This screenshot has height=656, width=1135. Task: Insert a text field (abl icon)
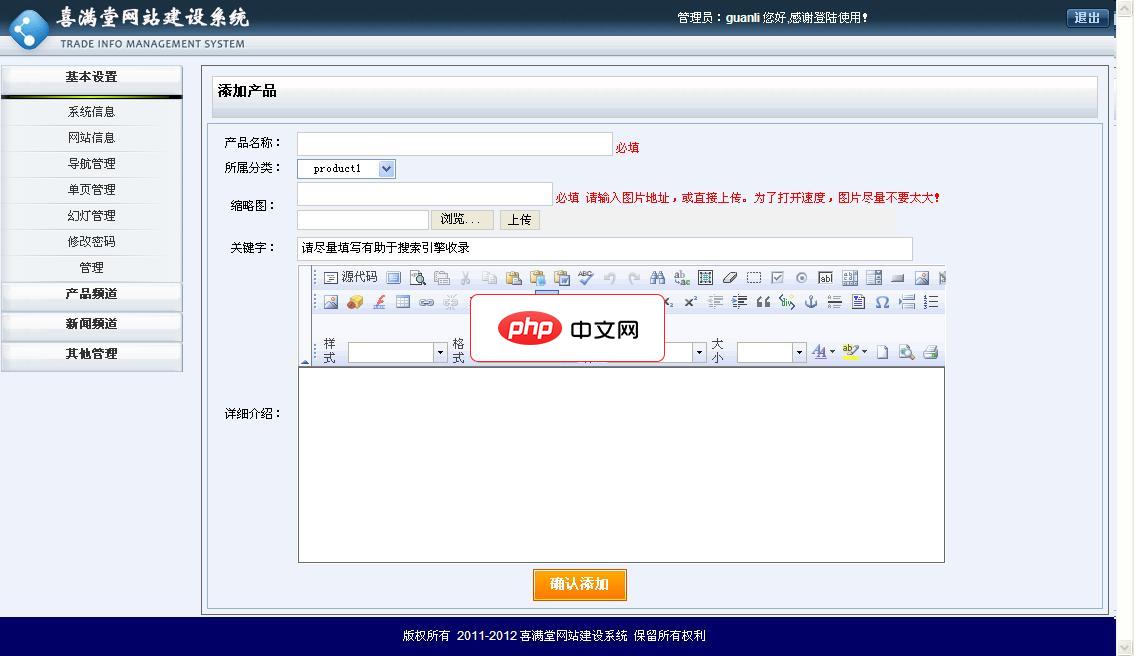click(x=825, y=277)
